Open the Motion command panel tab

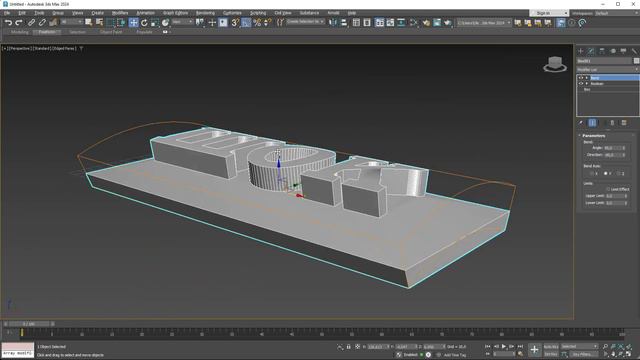613,51
